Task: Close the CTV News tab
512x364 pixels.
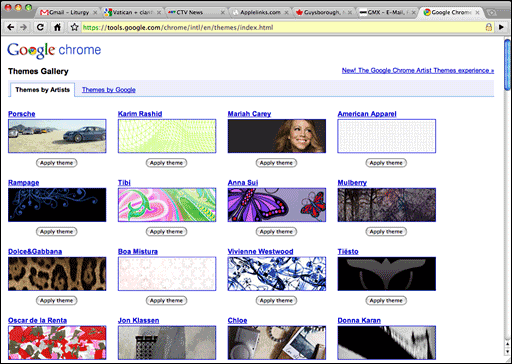Action: pyautogui.click(x=223, y=12)
